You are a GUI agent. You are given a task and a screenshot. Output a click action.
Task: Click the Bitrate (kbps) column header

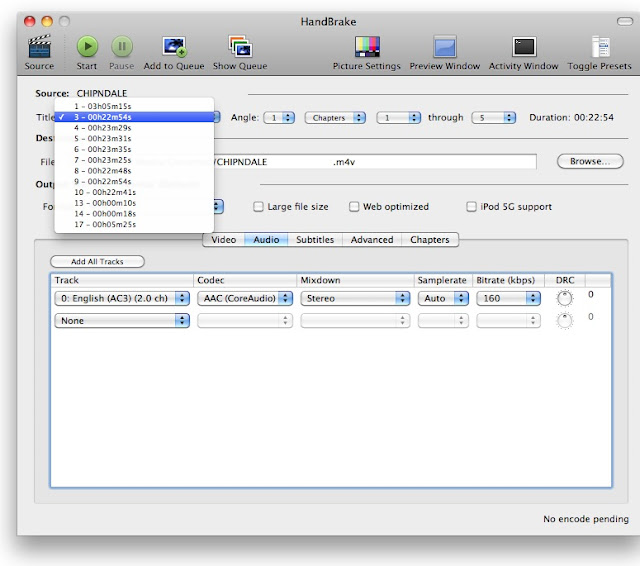pyautogui.click(x=508, y=280)
